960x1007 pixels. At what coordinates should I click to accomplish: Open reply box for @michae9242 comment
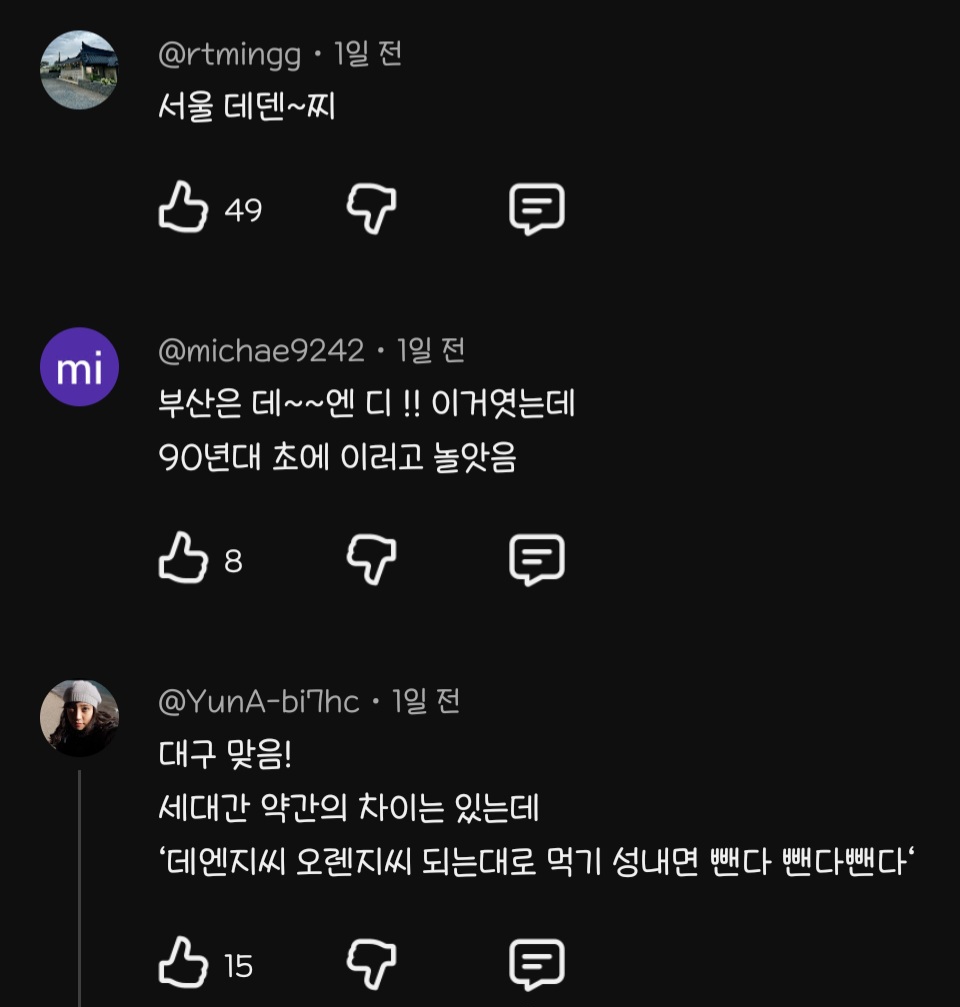coord(537,560)
